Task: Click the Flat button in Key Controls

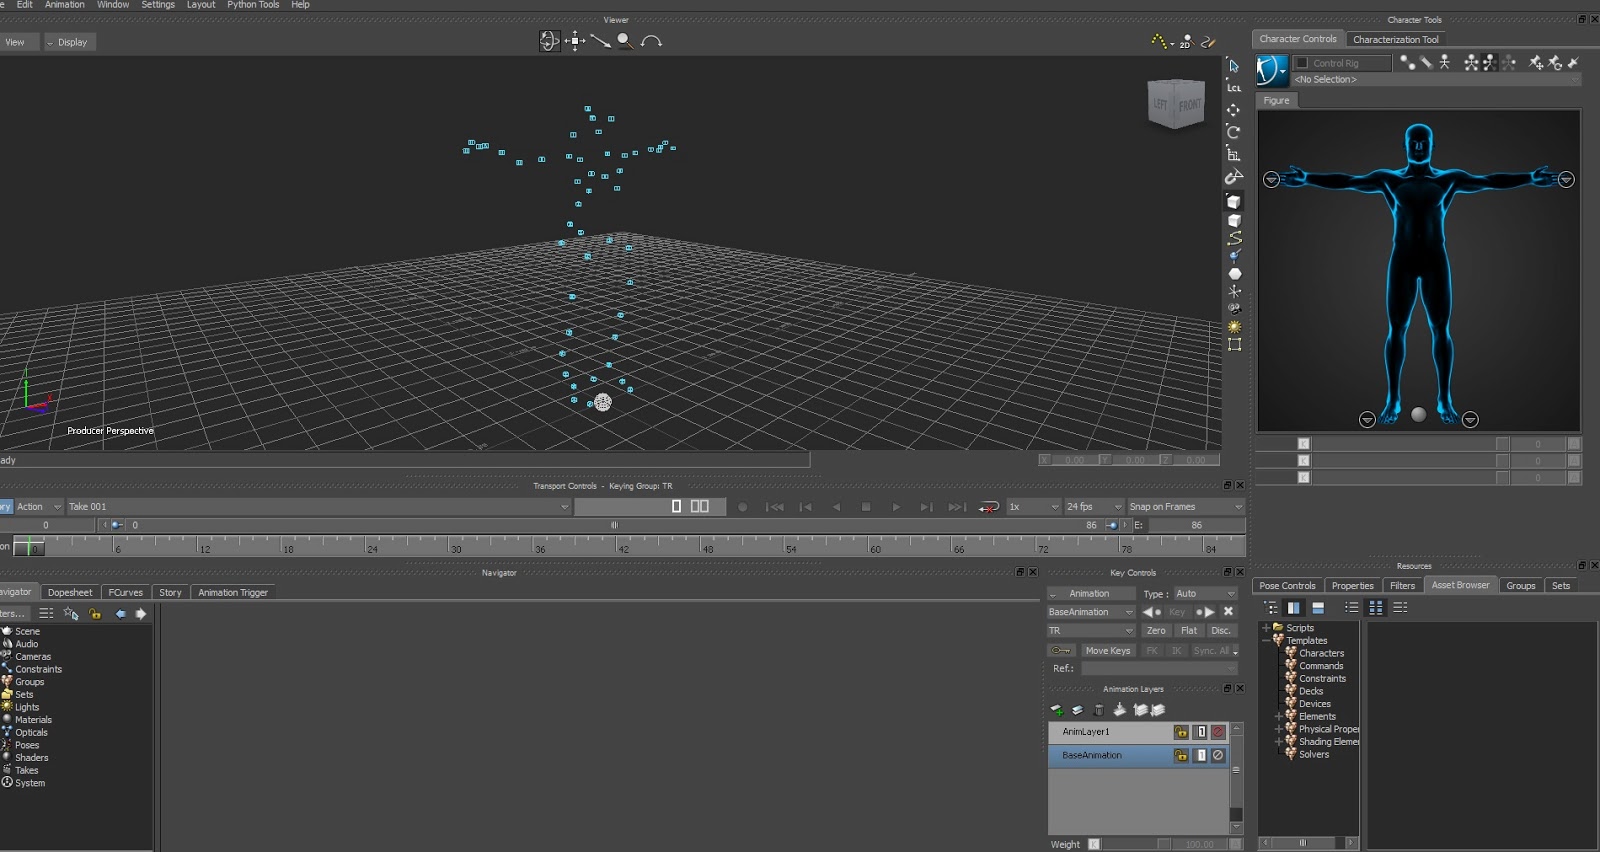Action: tap(1189, 631)
